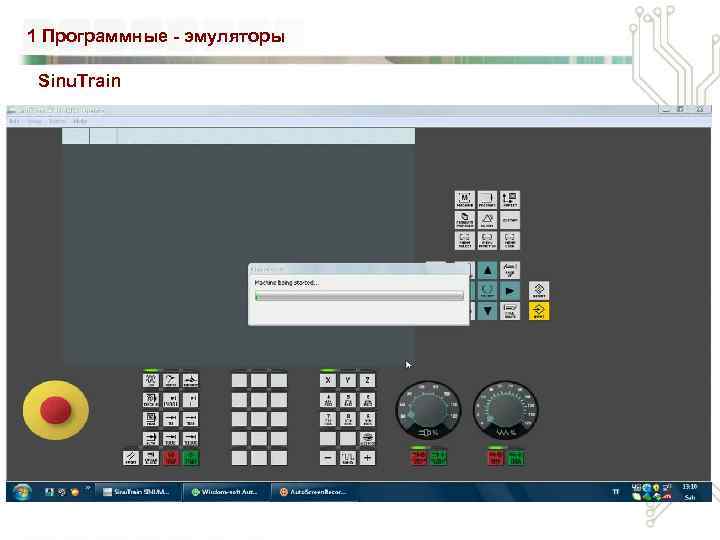Screen dimensions: 720x540
Task: Open the OFFSET operating area key
Action: click(510, 200)
